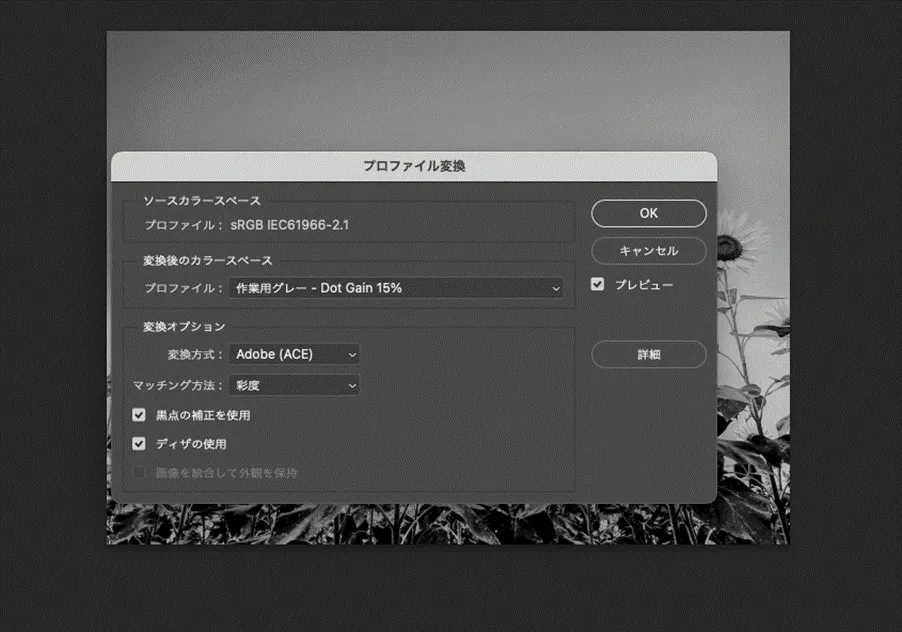Open the マッチング方法 dropdown showing 彩度
The image size is (902, 632).
294,385
